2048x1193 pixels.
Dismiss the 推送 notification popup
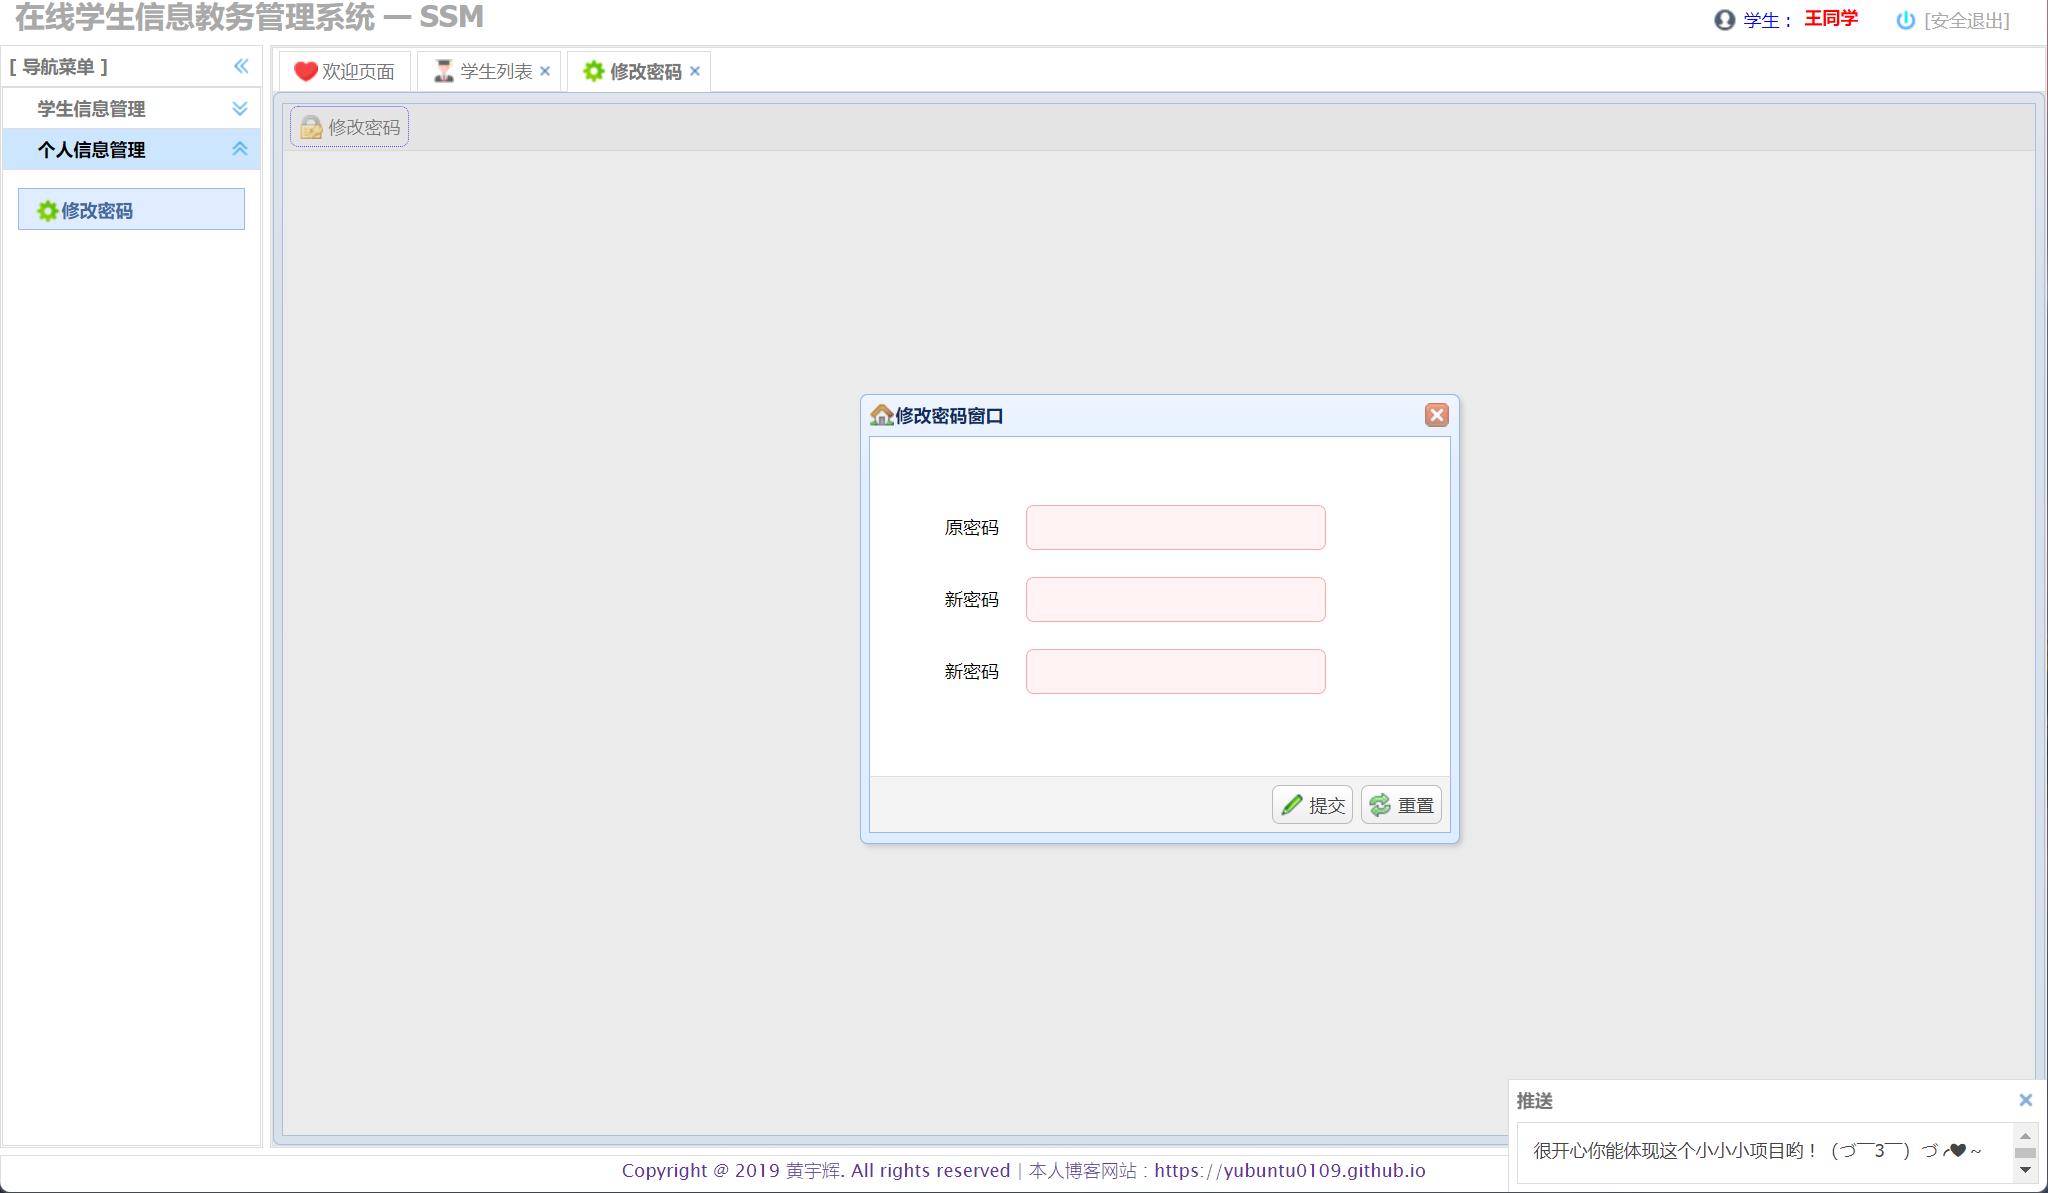pyautogui.click(x=2025, y=1100)
